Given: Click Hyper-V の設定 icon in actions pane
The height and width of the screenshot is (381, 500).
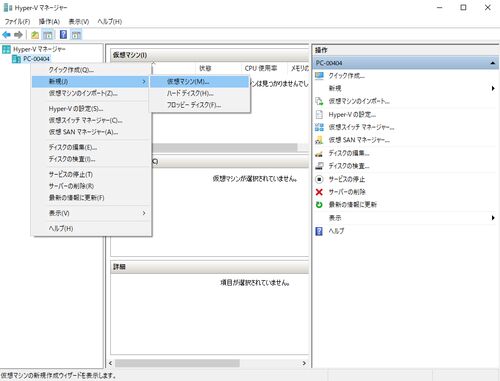Looking at the screenshot, I should click(x=319, y=114).
